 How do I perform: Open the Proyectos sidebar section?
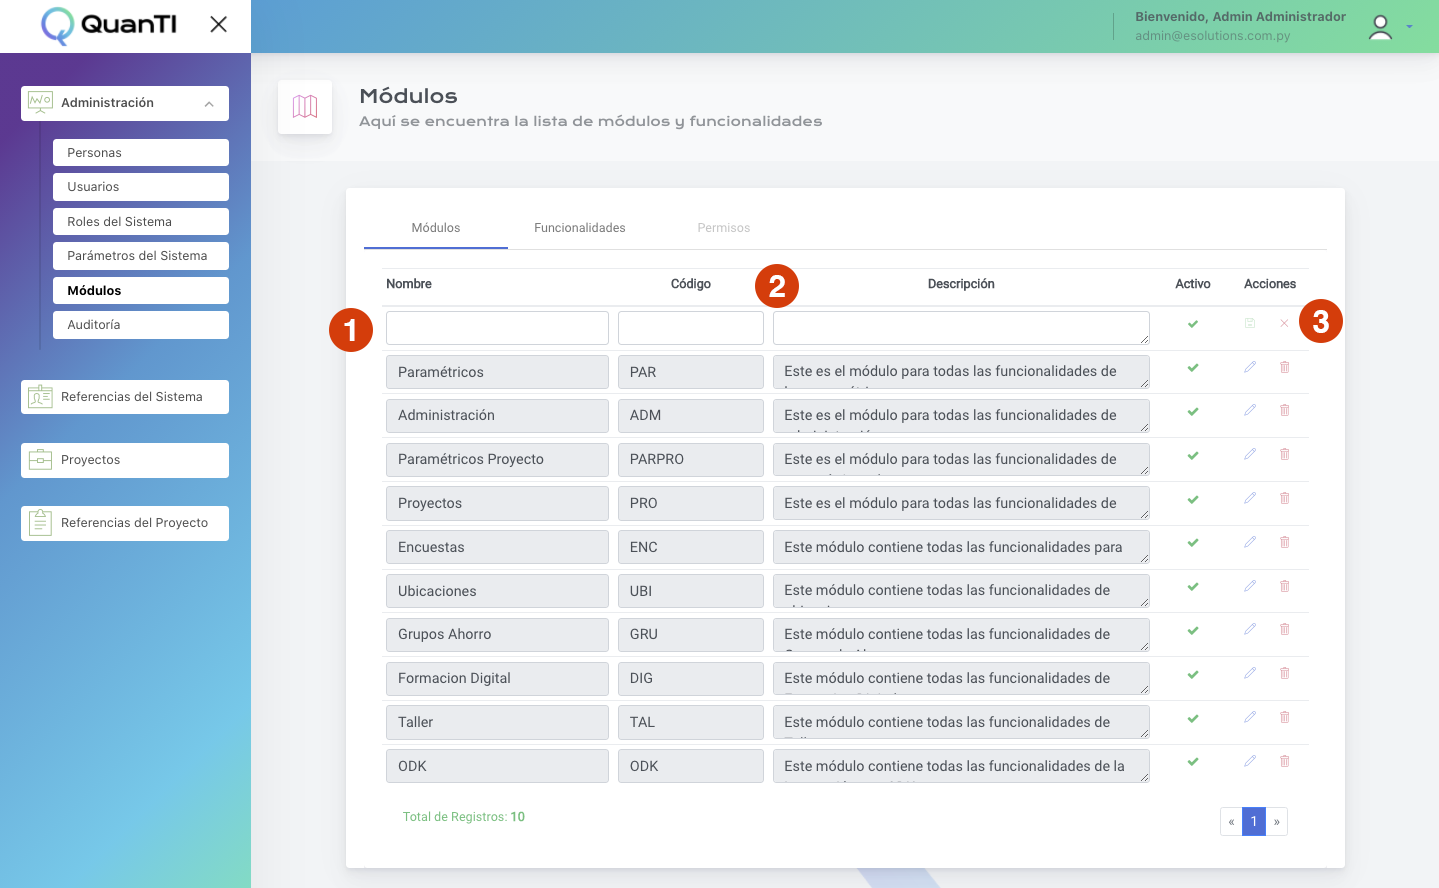(125, 460)
